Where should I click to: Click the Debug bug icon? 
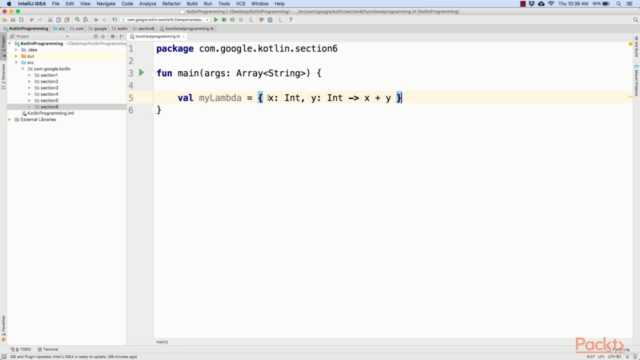224,20
